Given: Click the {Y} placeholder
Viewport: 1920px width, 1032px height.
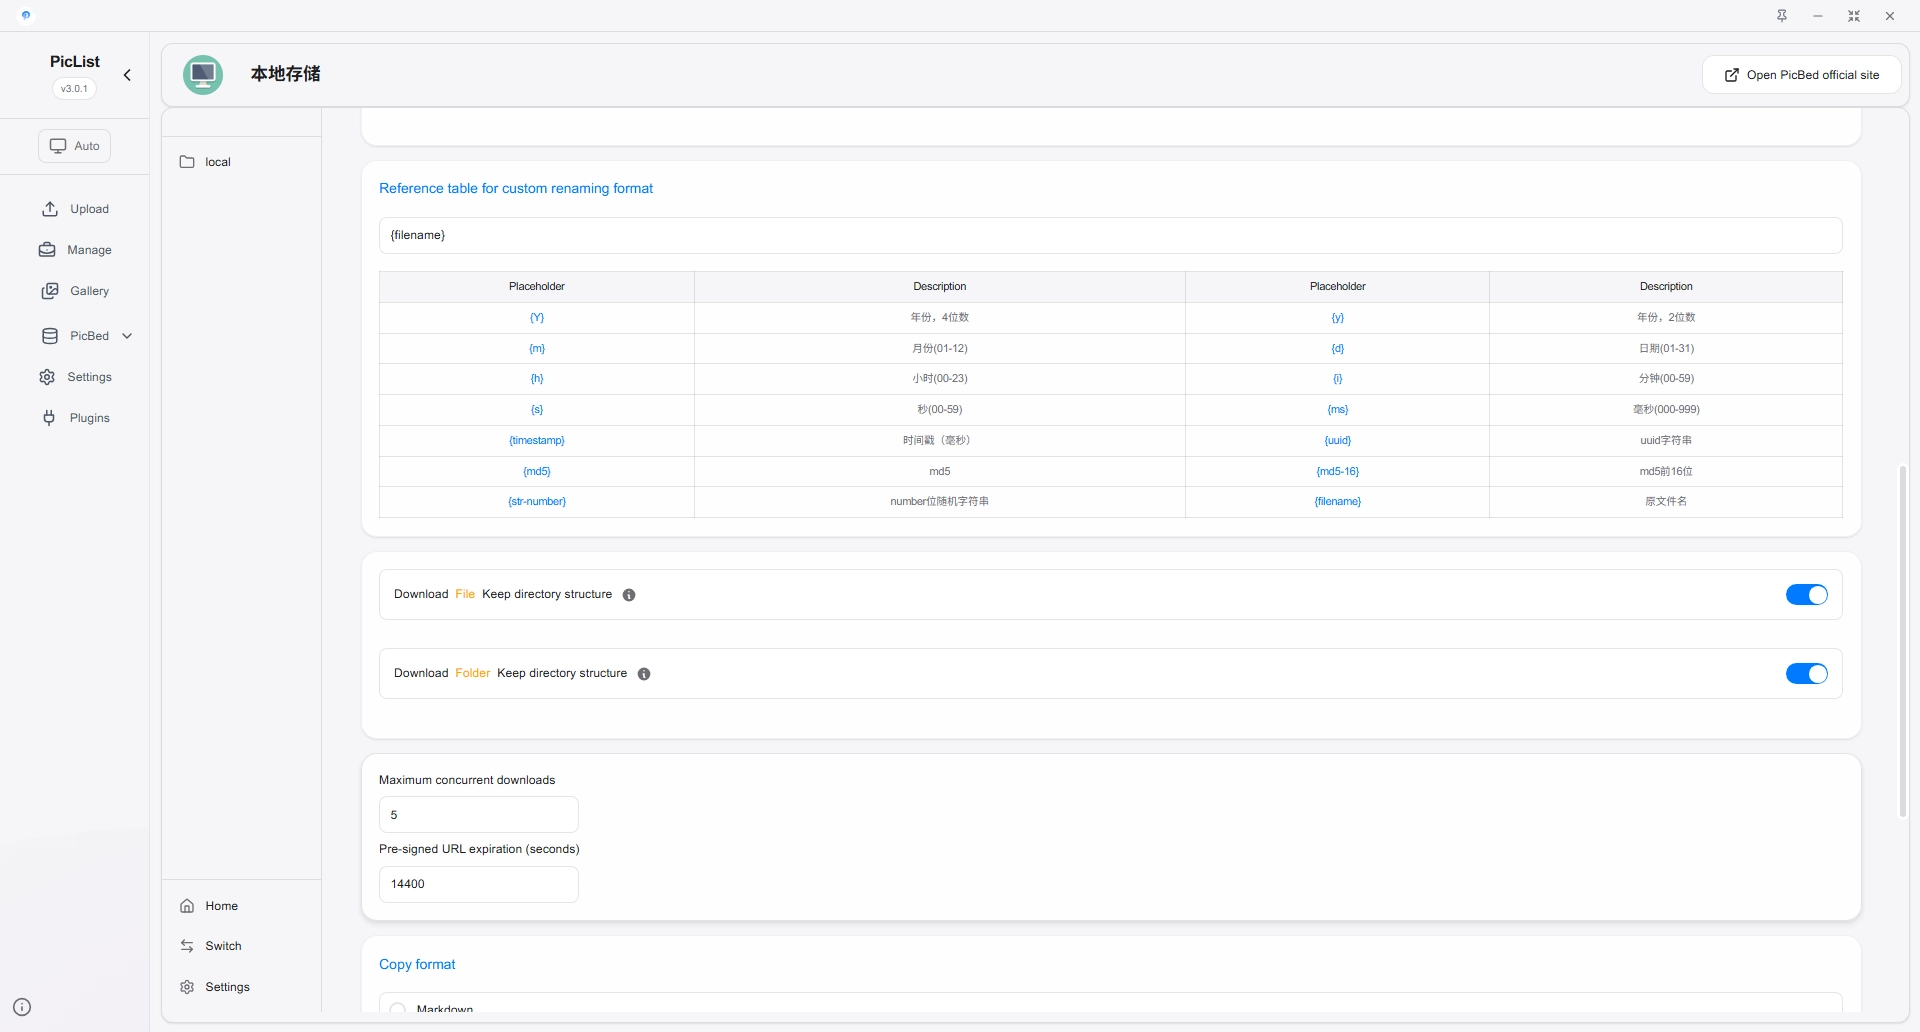Looking at the screenshot, I should click(537, 318).
